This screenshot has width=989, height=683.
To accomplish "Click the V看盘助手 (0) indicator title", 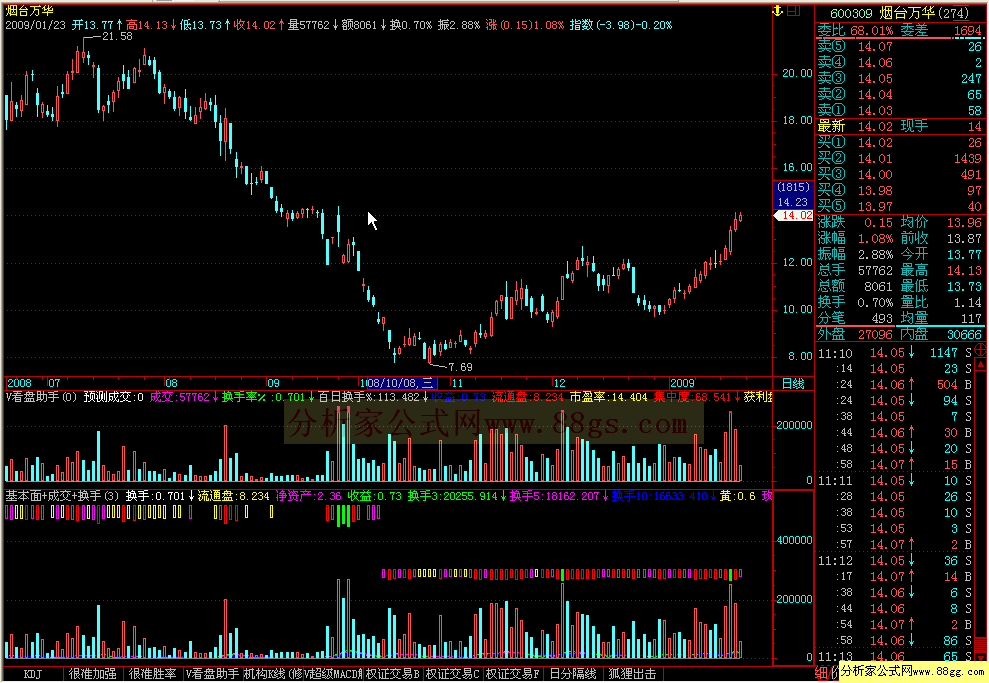I will coord(42,397).
